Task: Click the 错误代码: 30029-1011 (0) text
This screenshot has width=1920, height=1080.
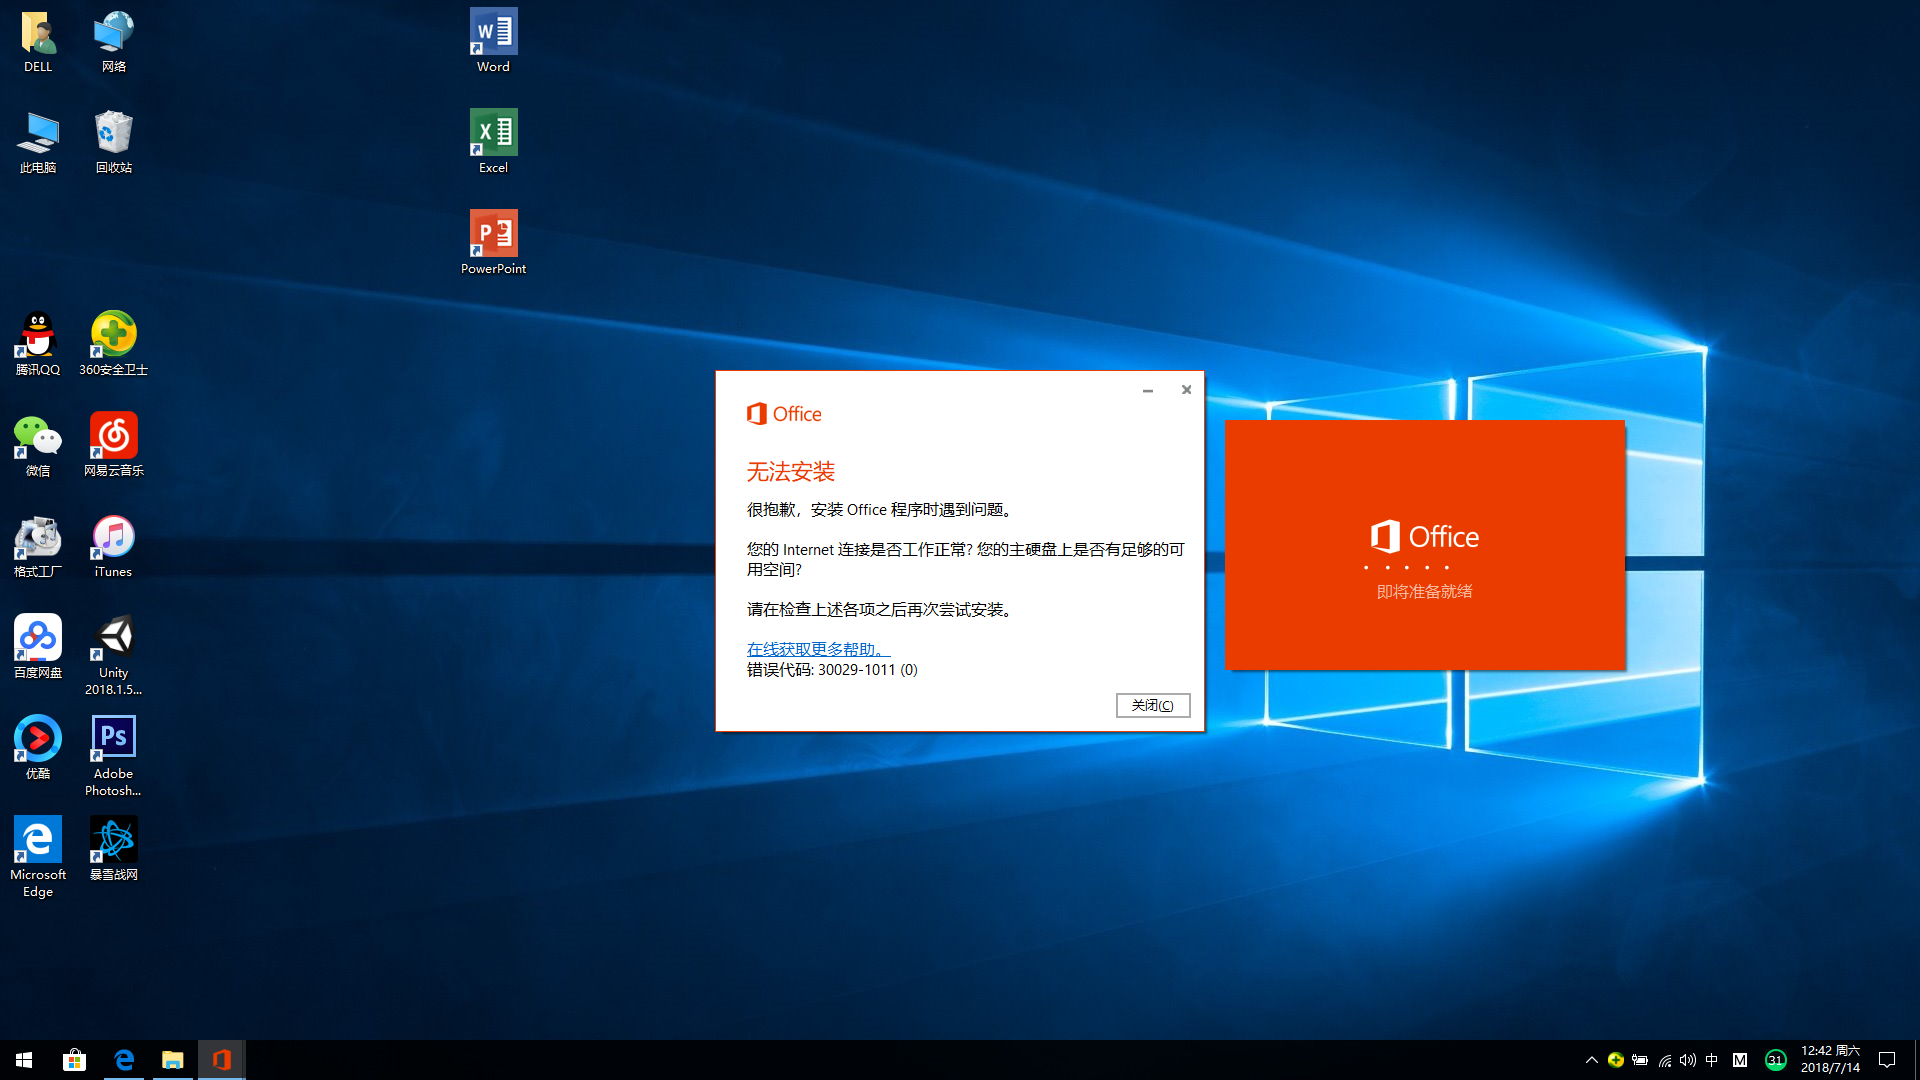Action: [832, 670]
